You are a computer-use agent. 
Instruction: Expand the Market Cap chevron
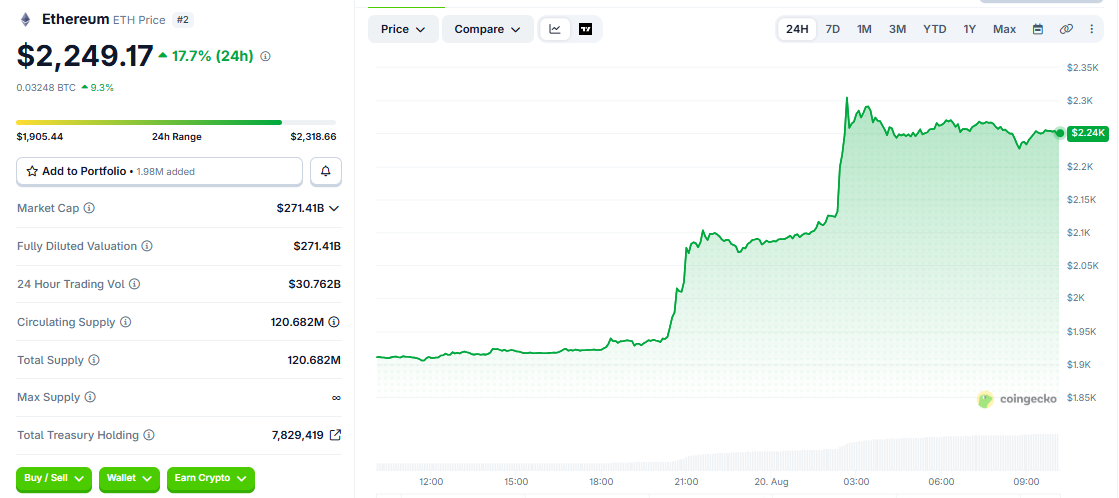[334, 208]
